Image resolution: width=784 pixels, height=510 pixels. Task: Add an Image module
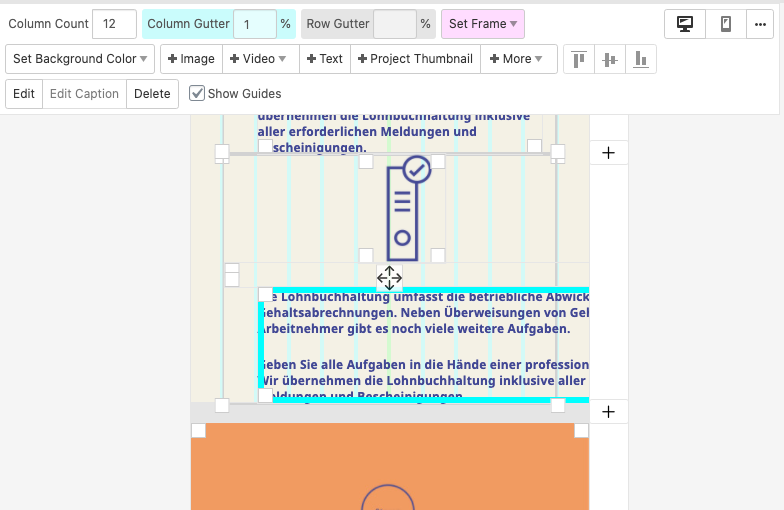[191, 59]
